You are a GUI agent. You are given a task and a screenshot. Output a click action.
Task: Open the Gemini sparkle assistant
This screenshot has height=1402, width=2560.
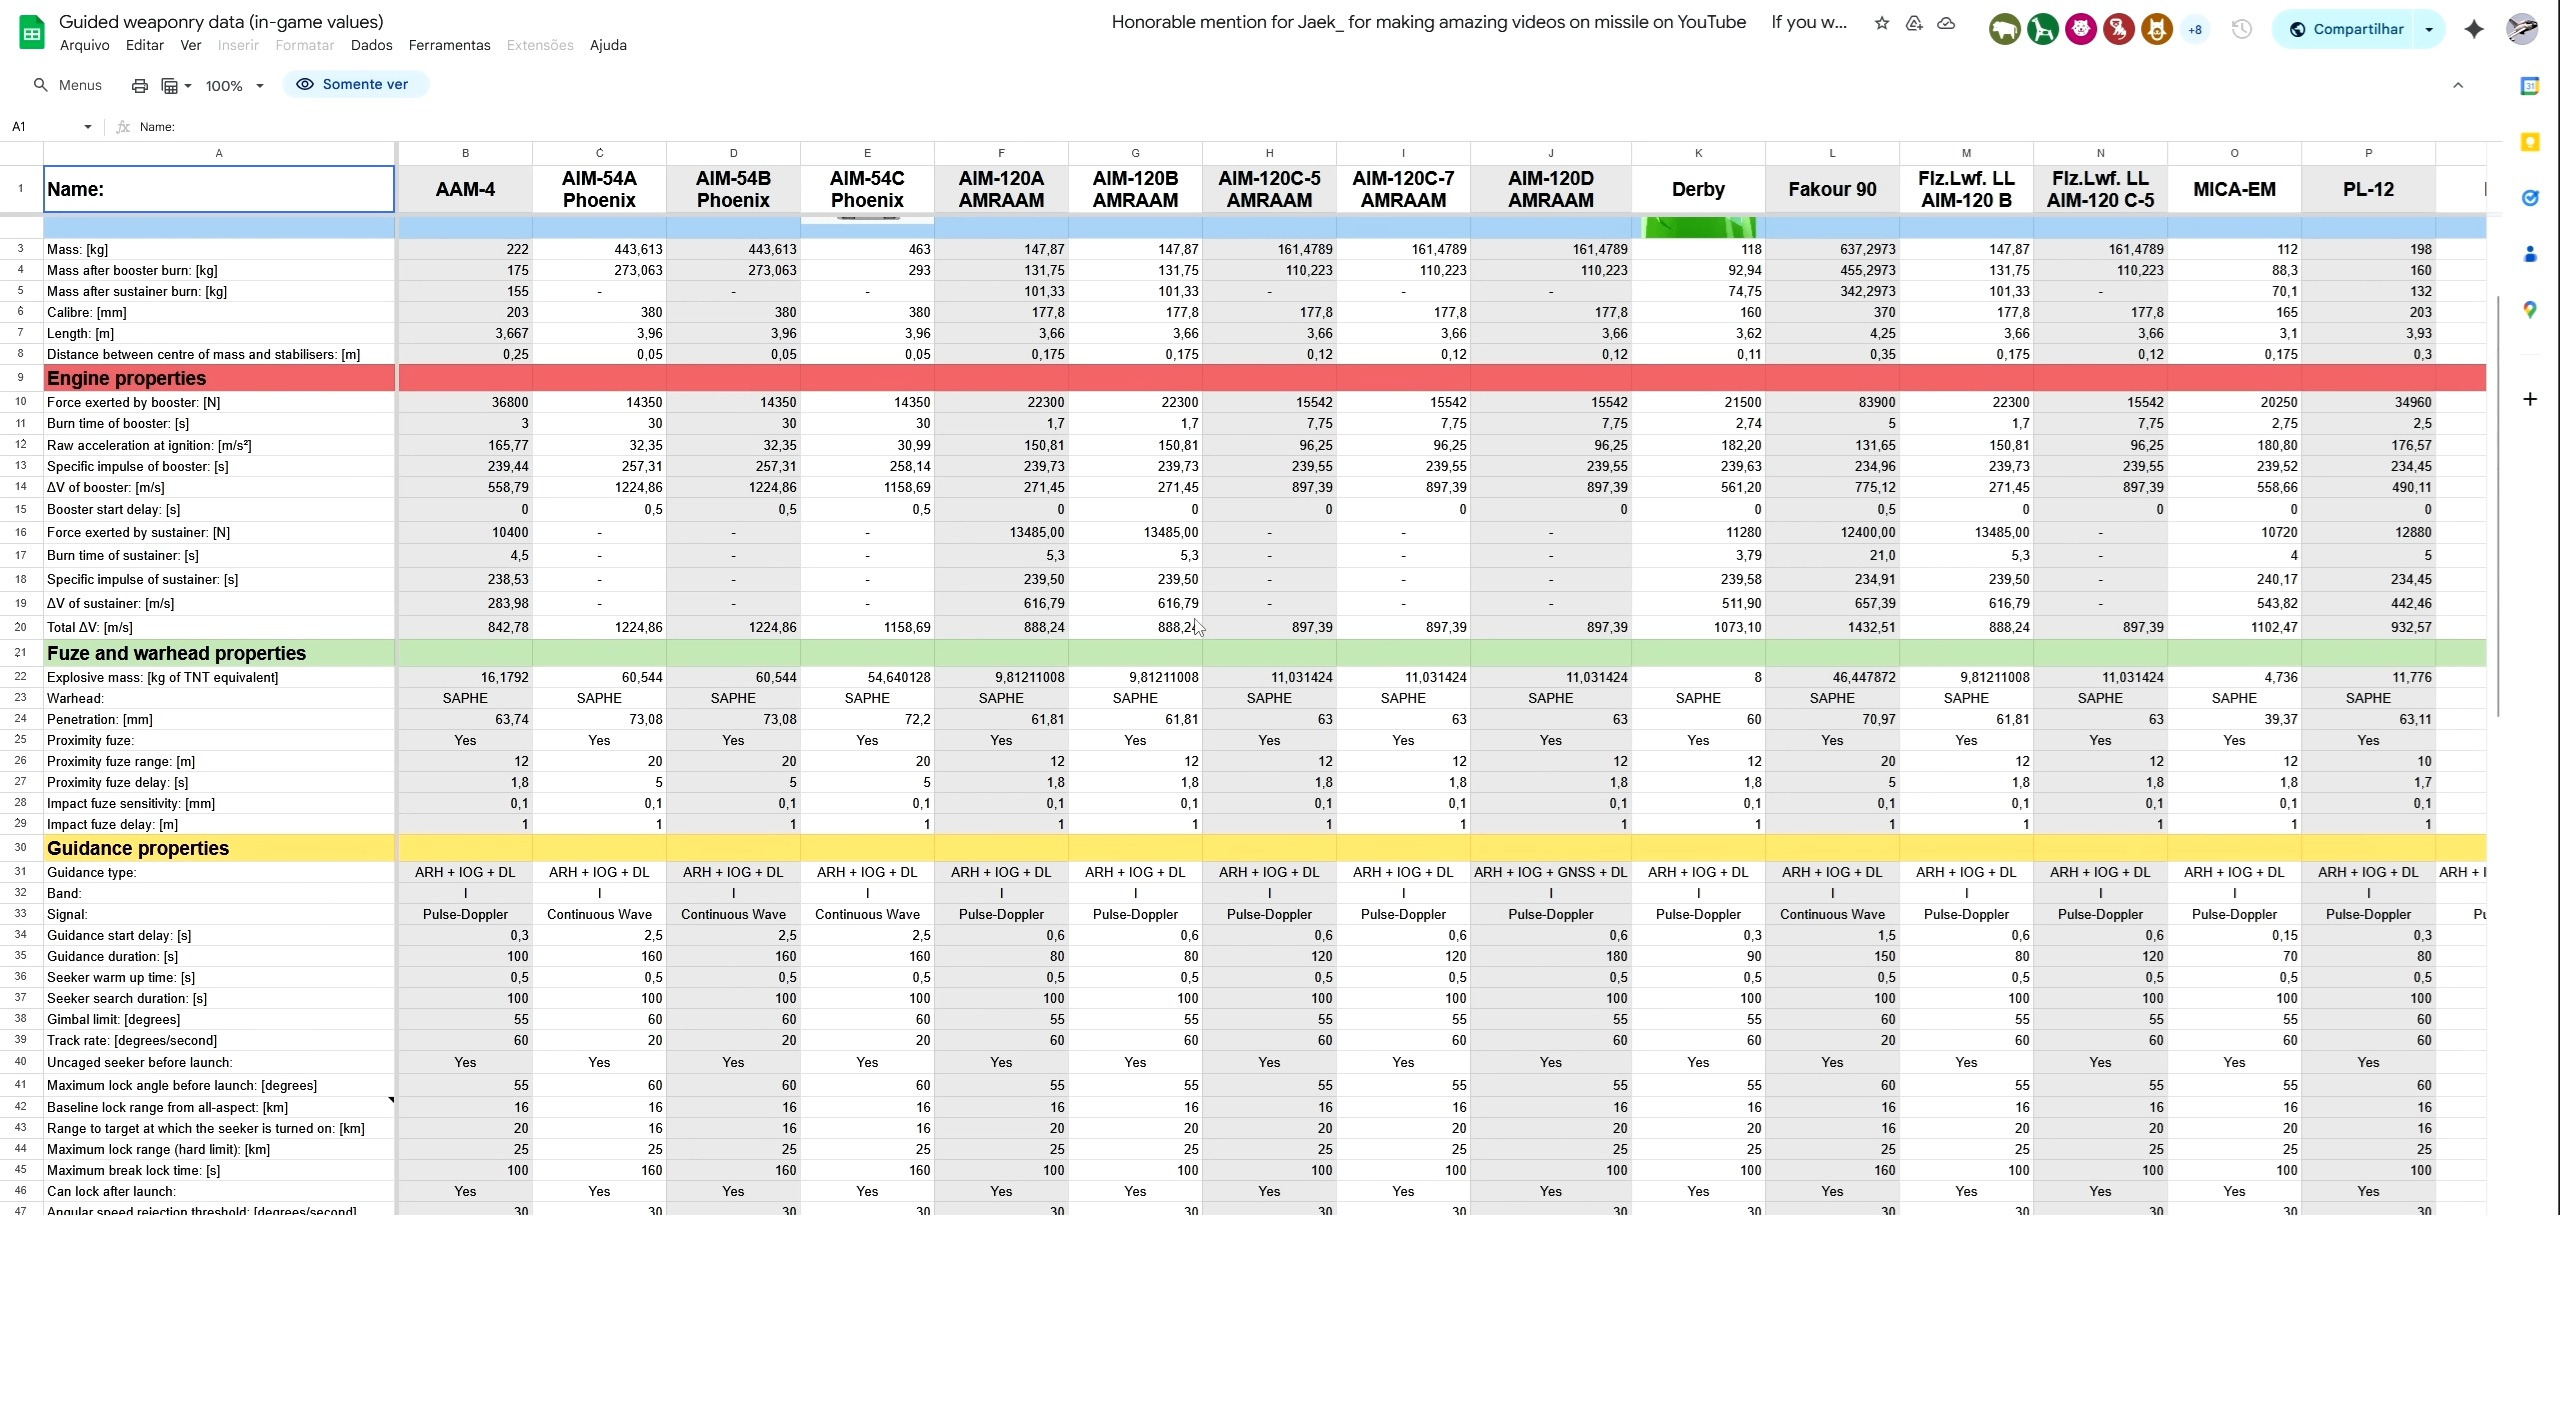click(2474, 29)
